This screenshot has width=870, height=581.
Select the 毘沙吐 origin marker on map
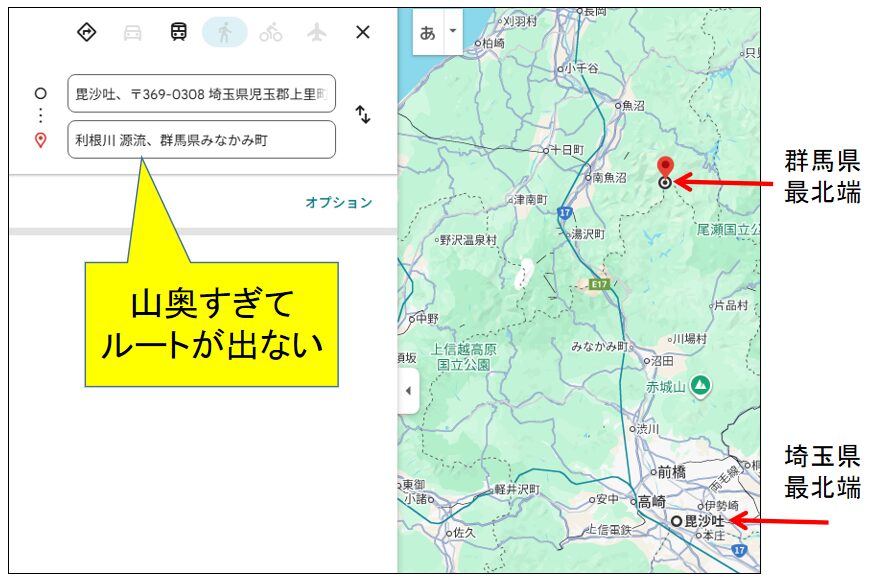(677, 521)
